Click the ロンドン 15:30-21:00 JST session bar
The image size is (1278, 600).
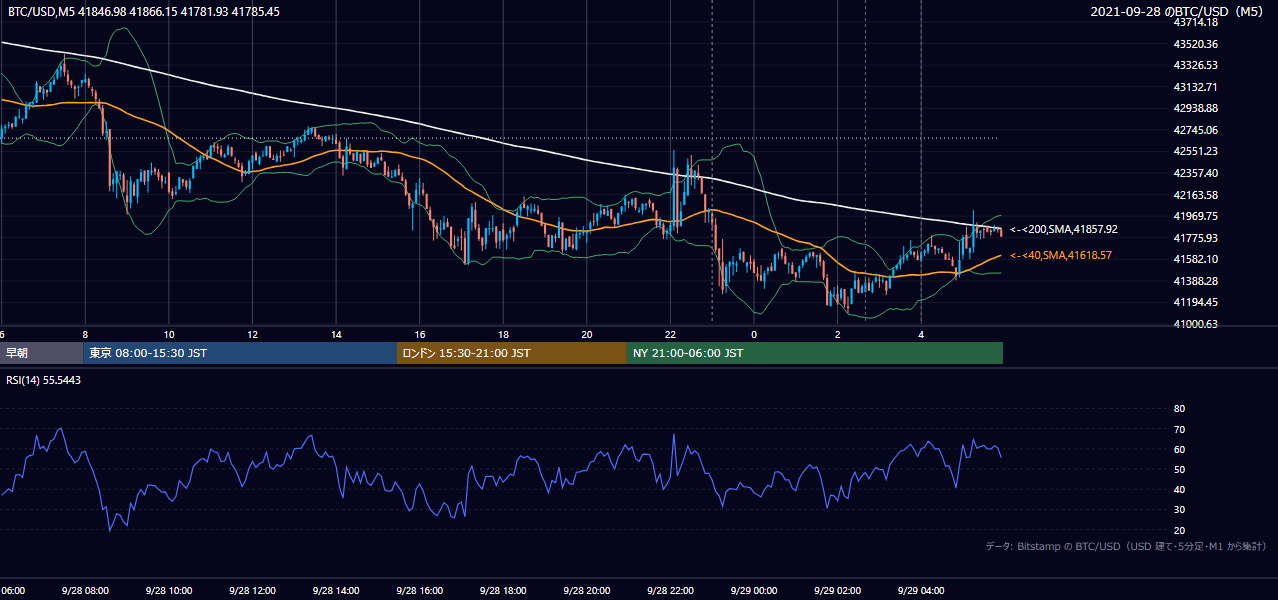click(512, 353)
